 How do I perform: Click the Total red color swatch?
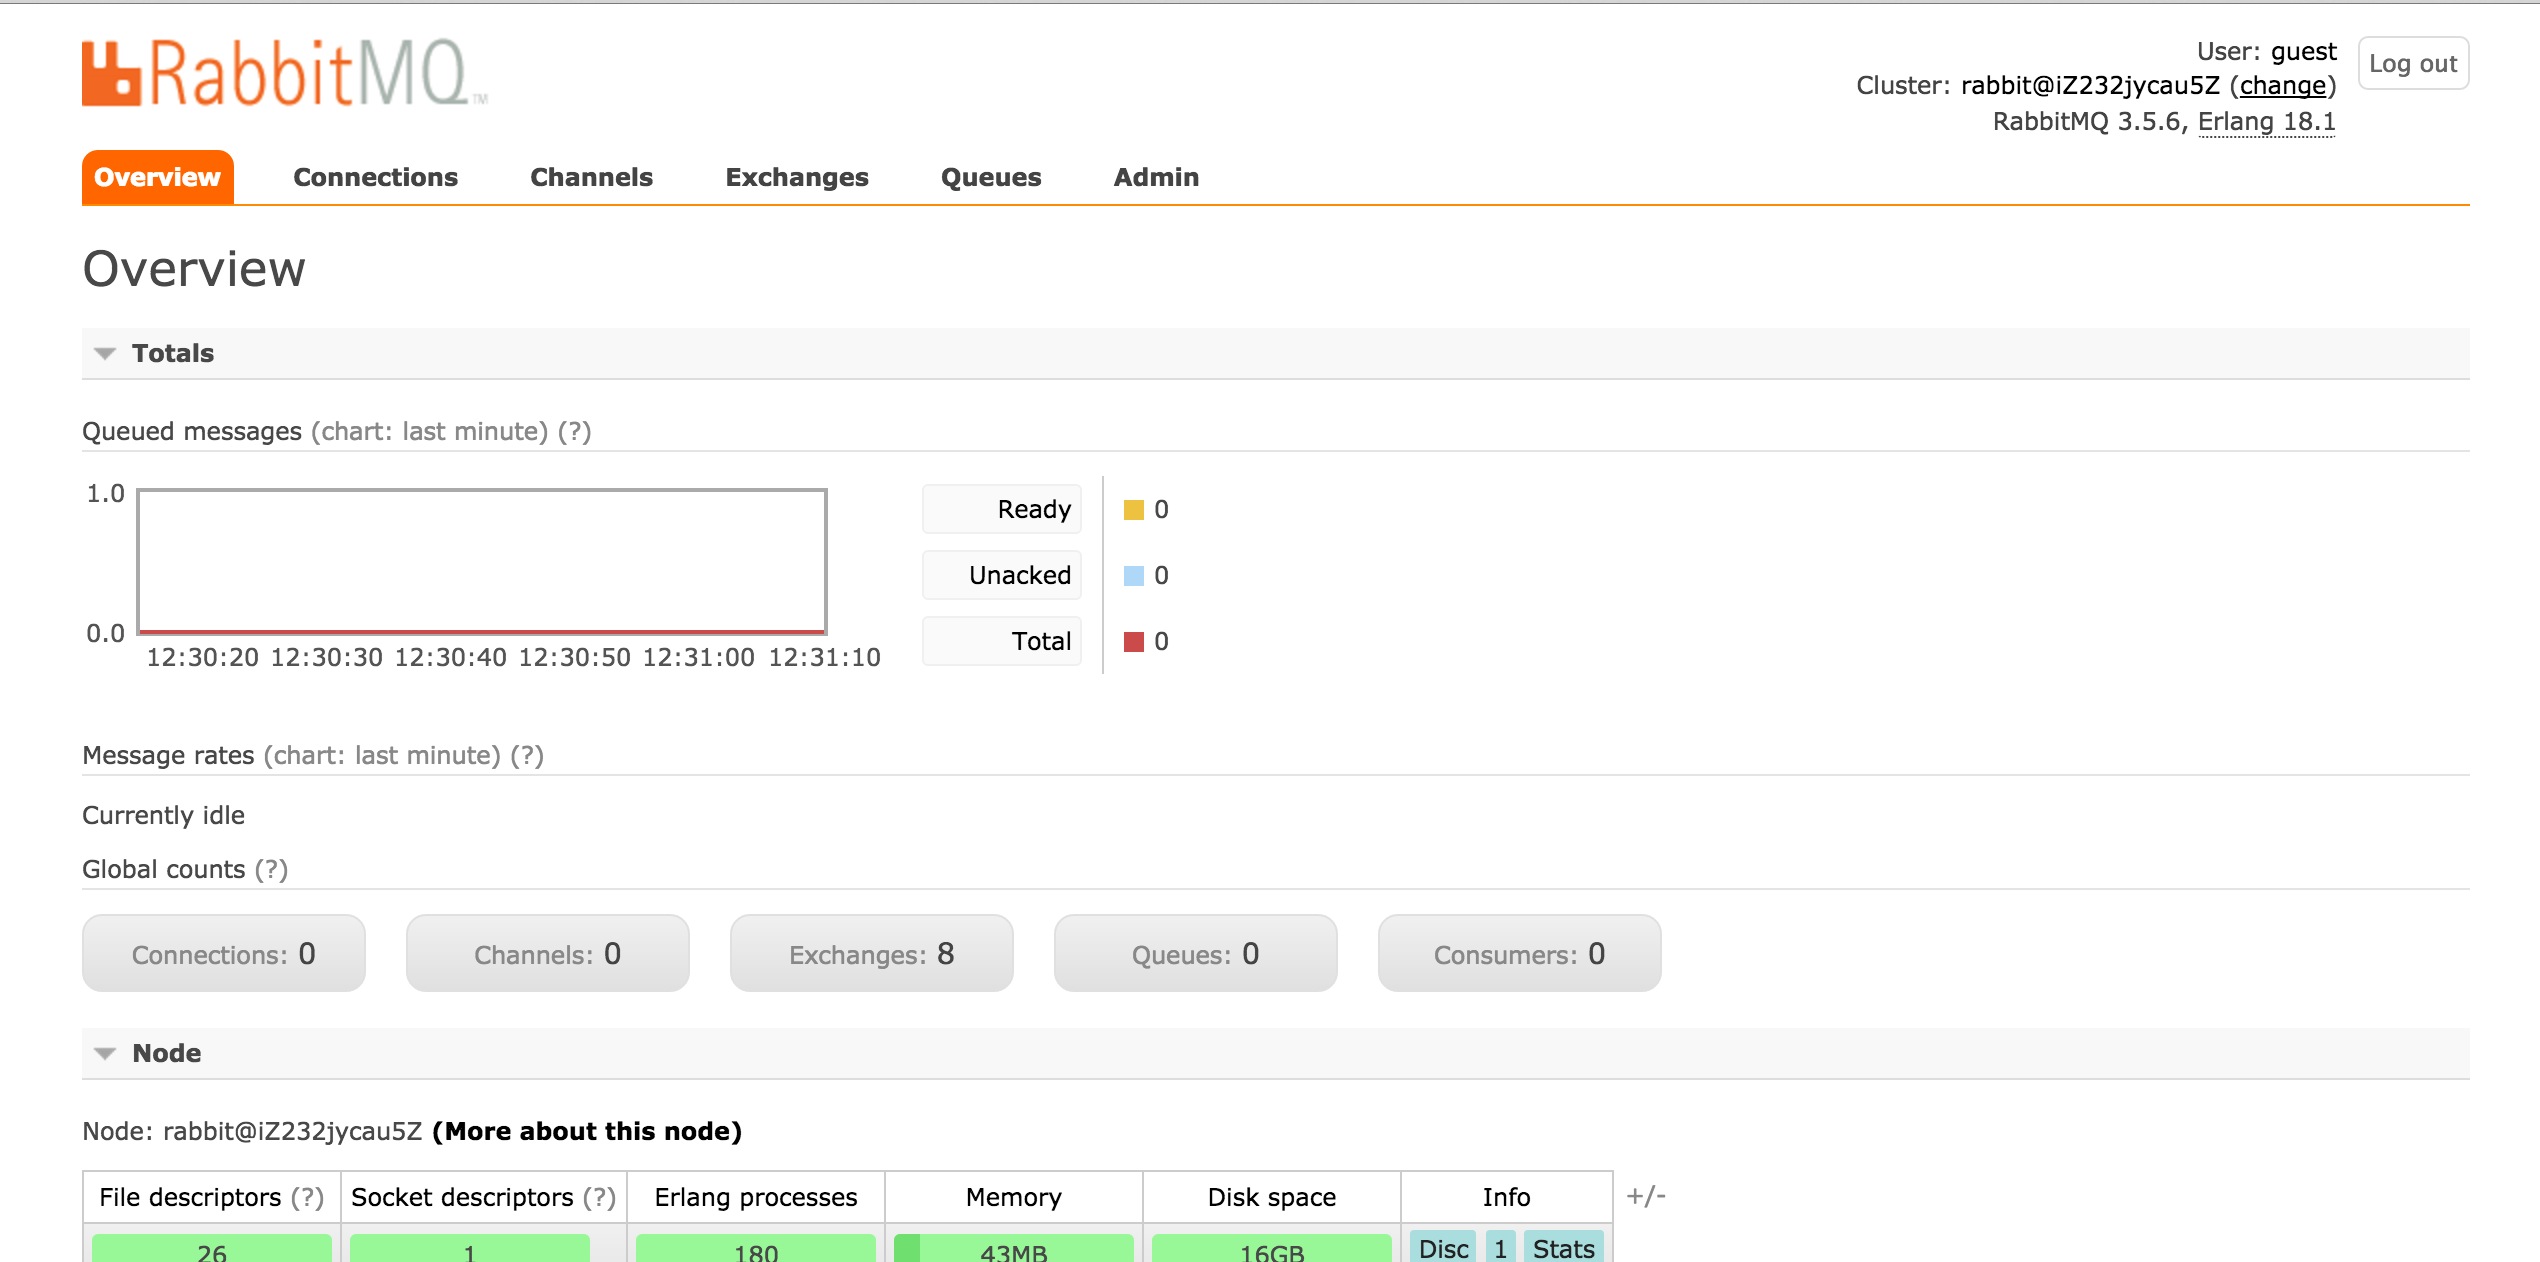[x=1133, y=642]
